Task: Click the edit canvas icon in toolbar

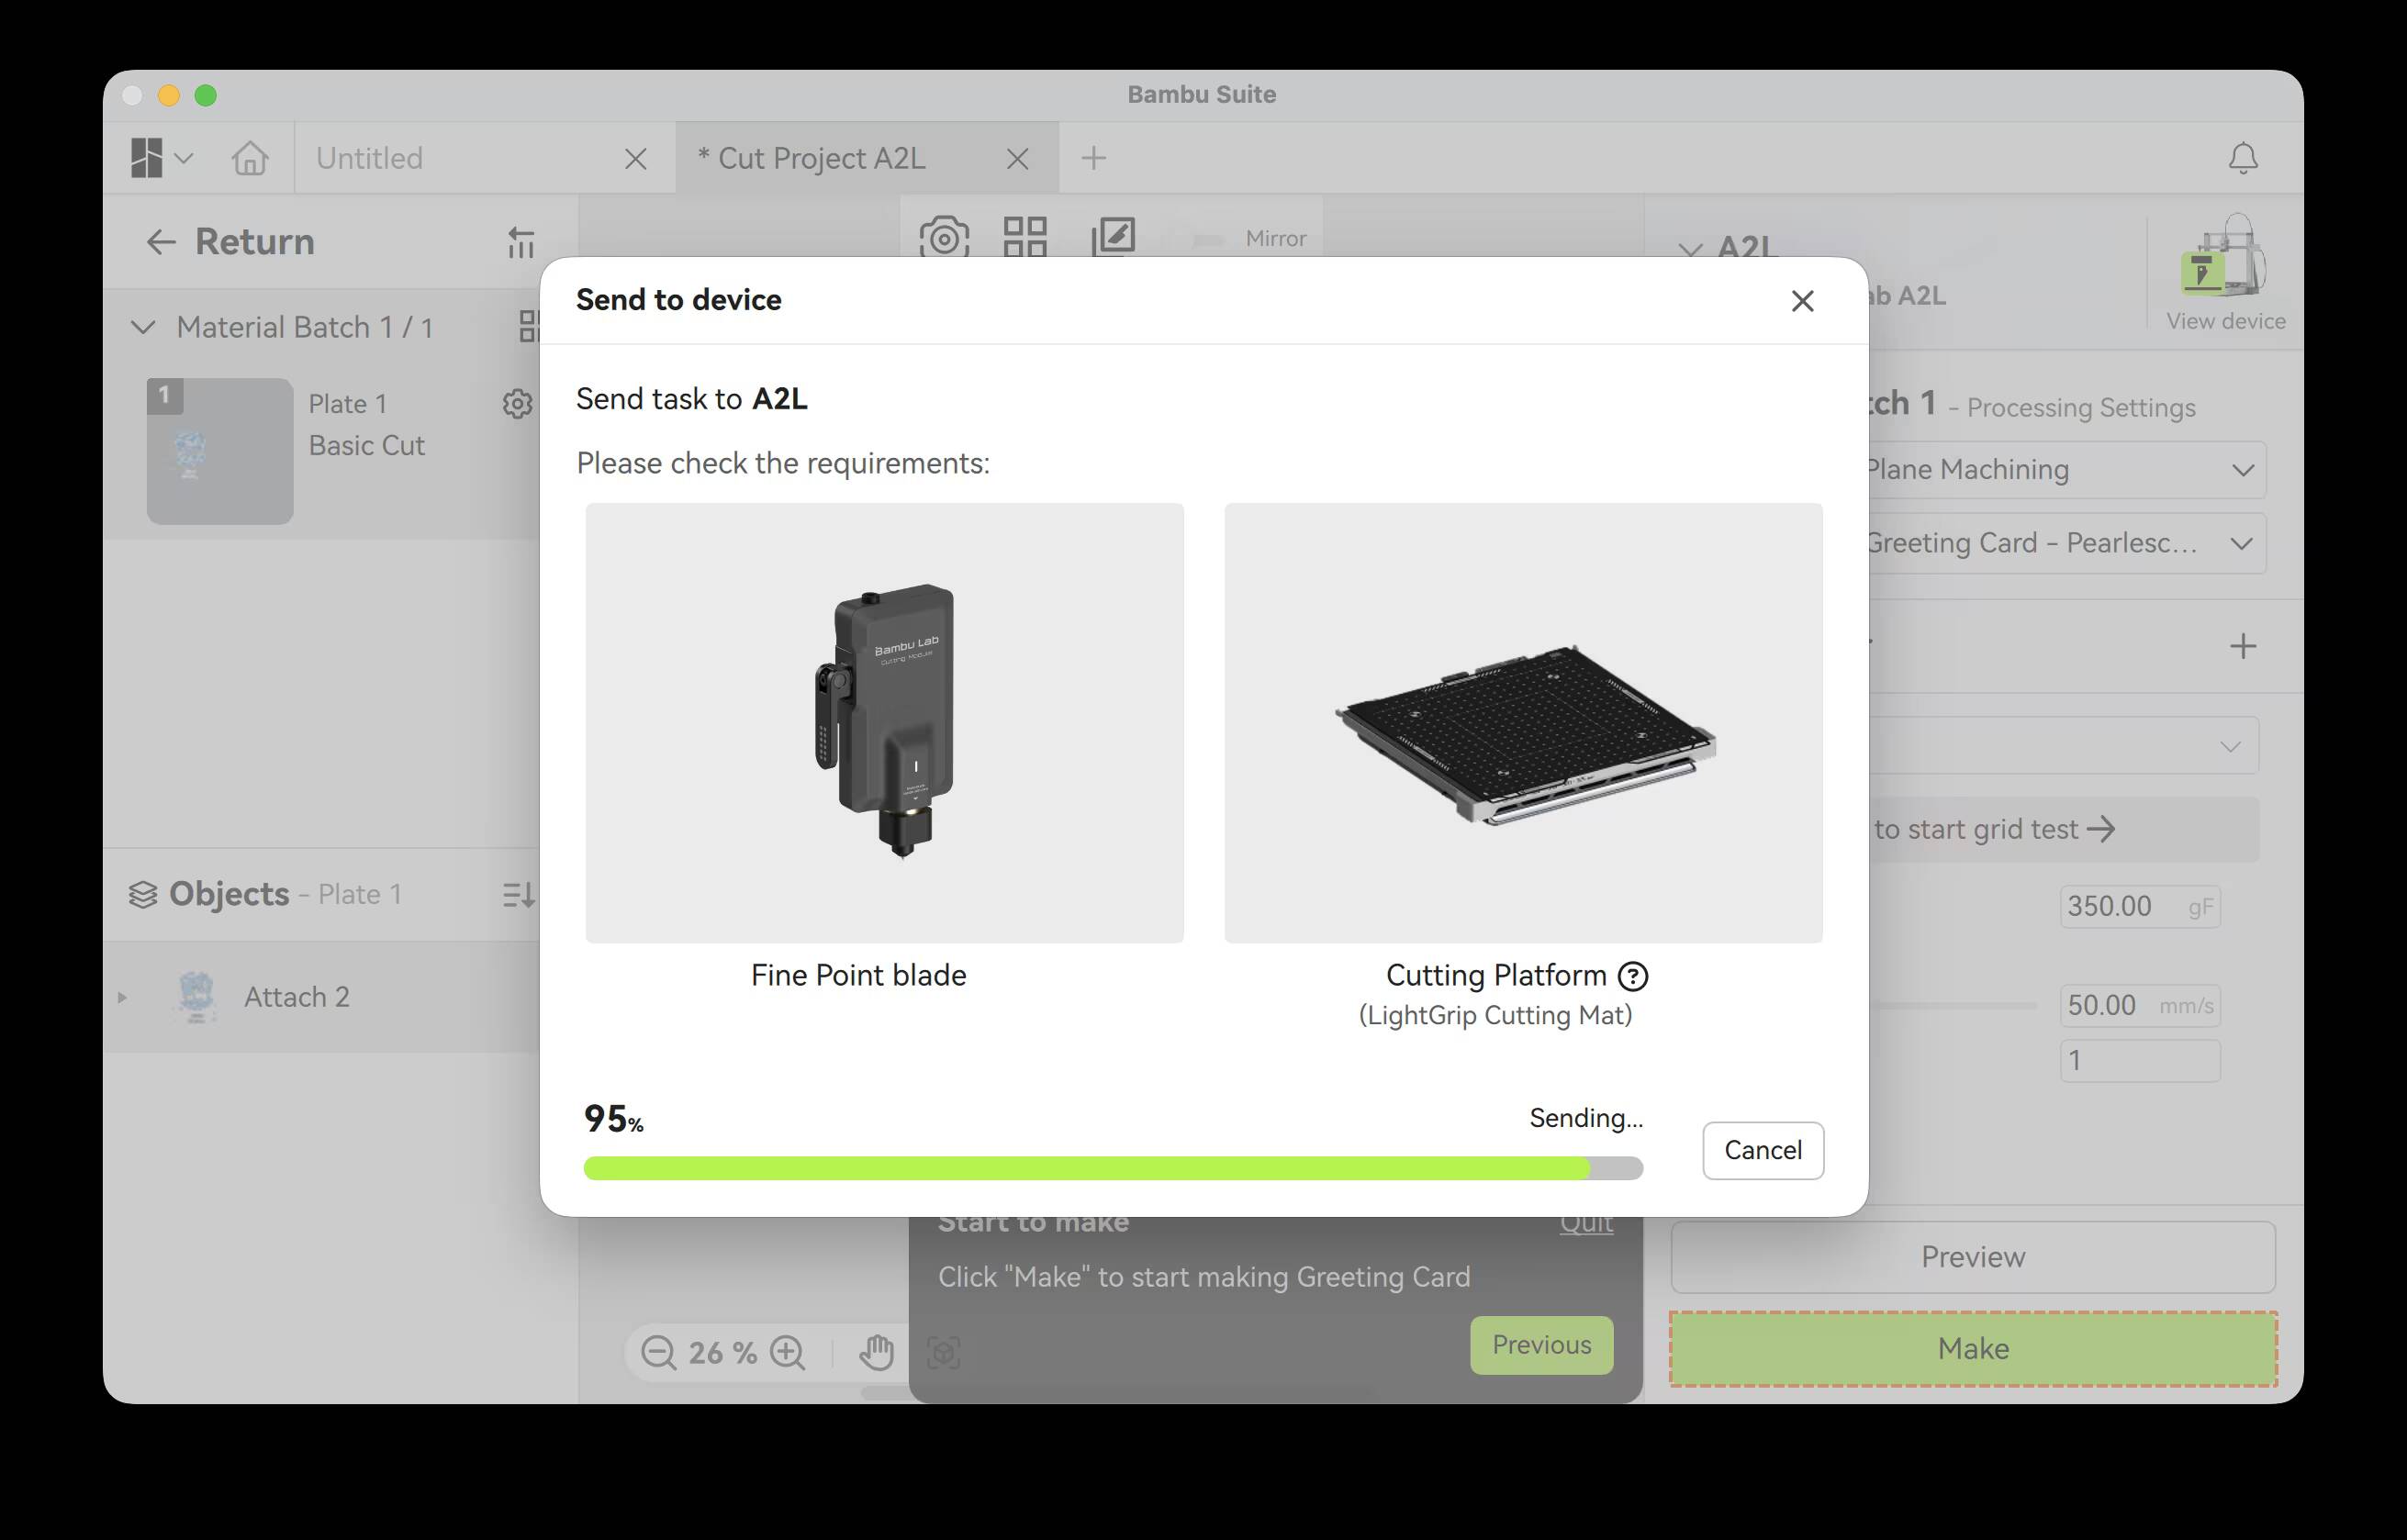Action: click(x=1113, y=236)
